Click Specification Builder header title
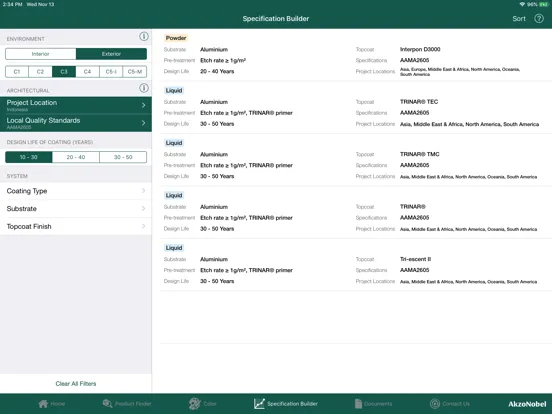The image size is (552, 414). (276, 19)
